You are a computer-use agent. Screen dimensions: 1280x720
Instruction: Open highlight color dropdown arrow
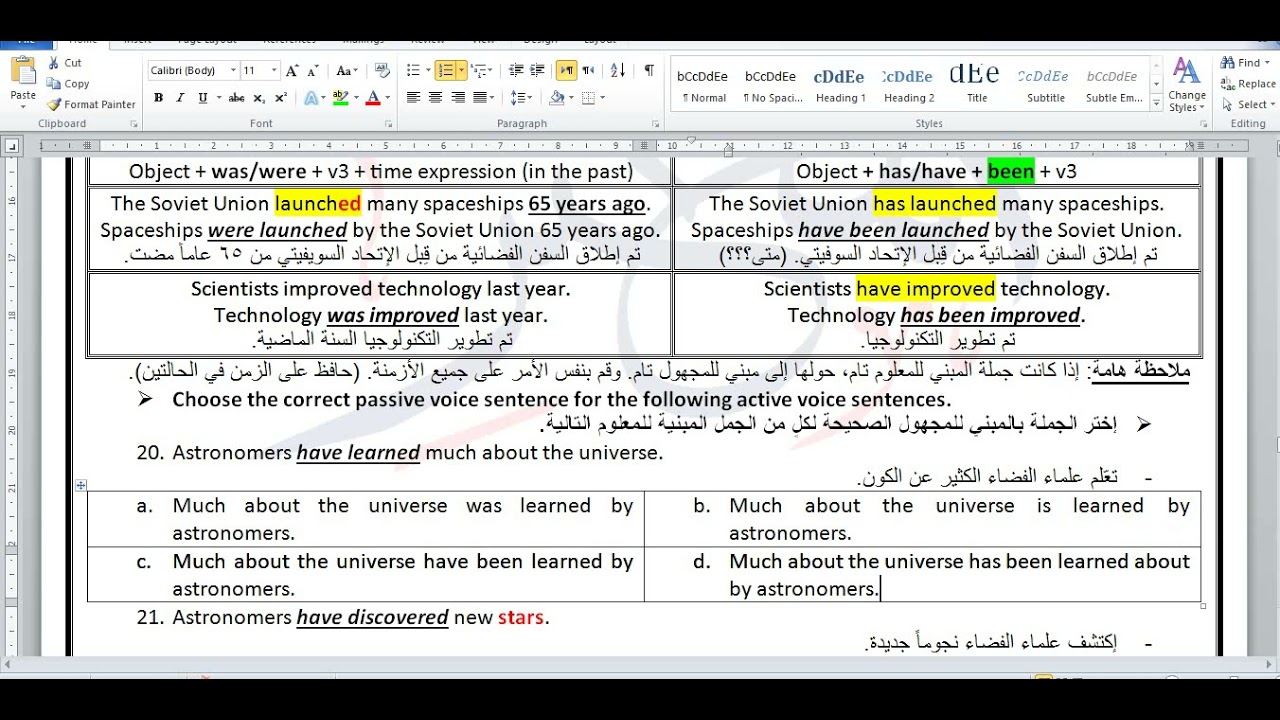tap(355, 98)
